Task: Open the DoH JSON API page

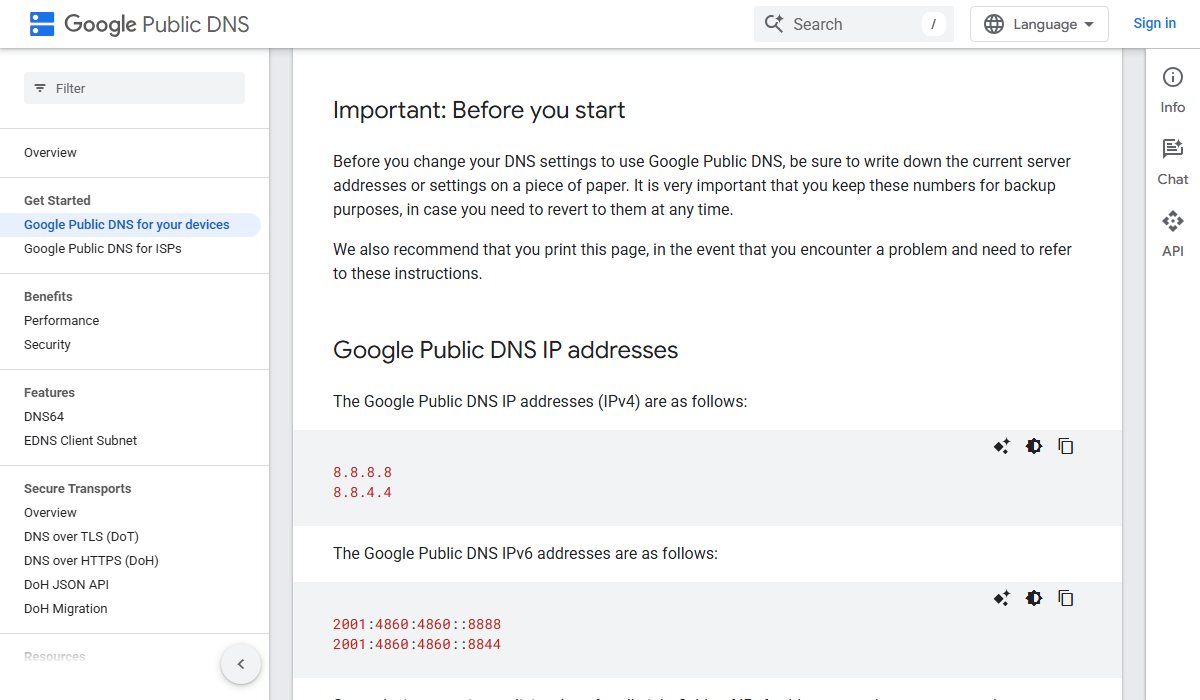Action: click(66, 585)
